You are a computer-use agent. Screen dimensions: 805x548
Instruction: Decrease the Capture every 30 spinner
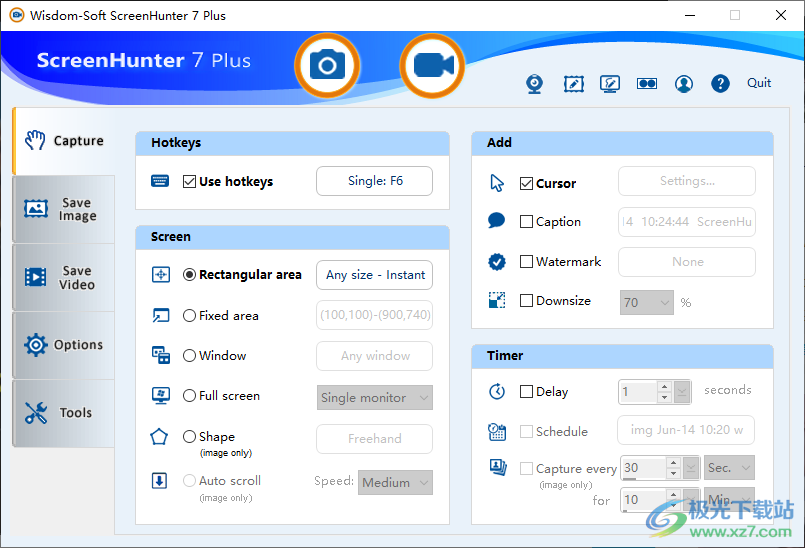[674, 473]
